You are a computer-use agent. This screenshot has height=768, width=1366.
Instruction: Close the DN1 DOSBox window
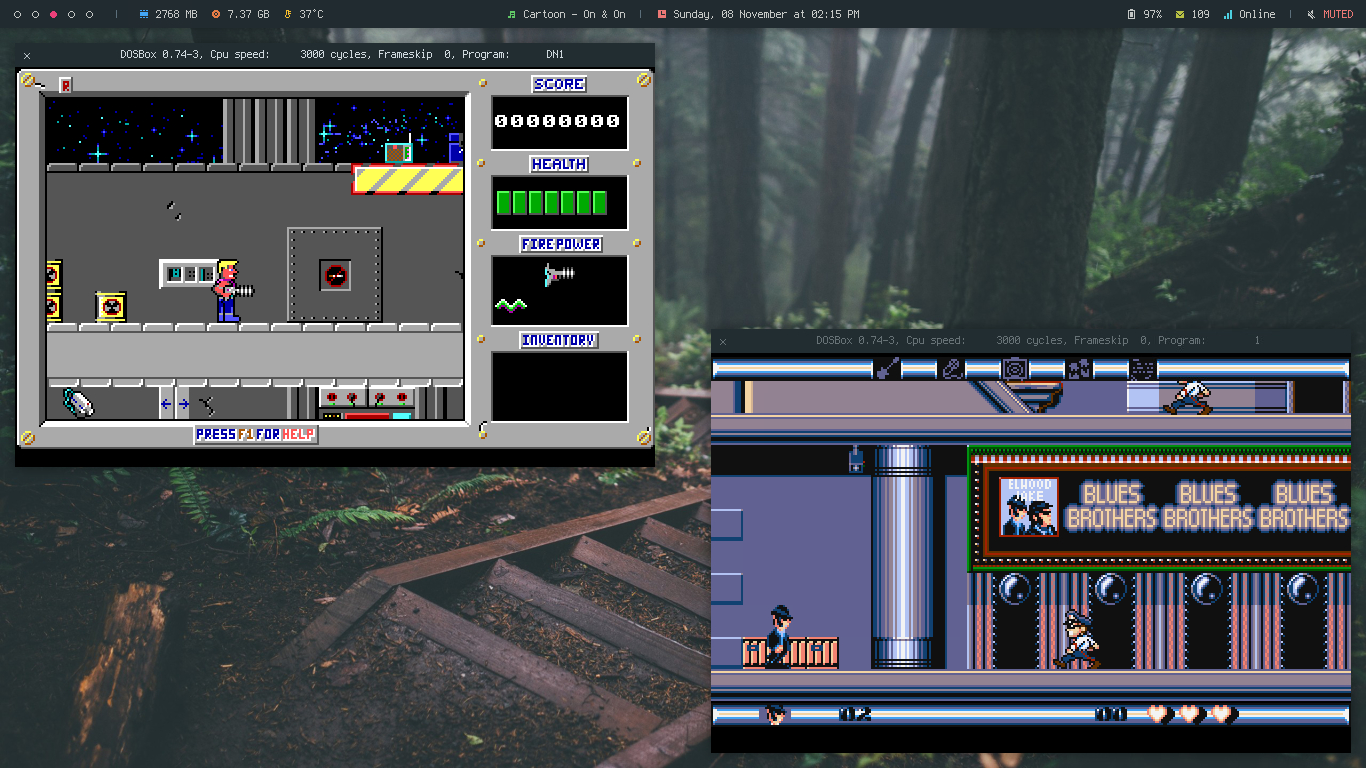tap(27, 56)
